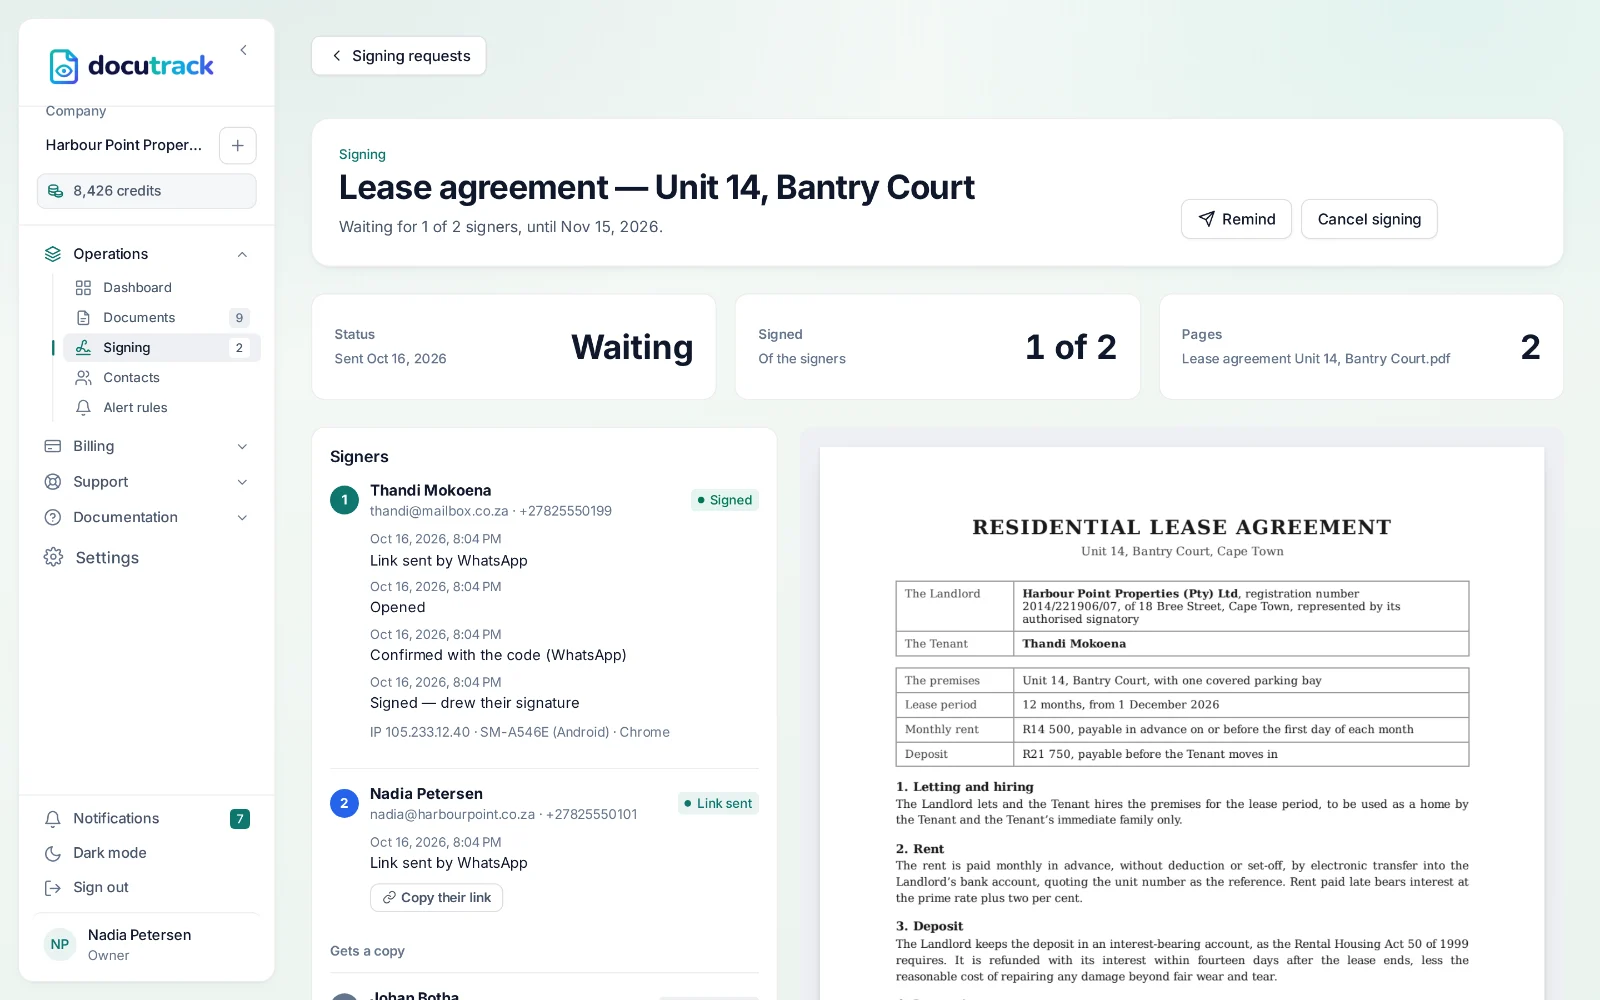Click signer number 1 badge for Thandi Mokoena
Screen dimensions: 1600x1000
click(x=344, y=500)
